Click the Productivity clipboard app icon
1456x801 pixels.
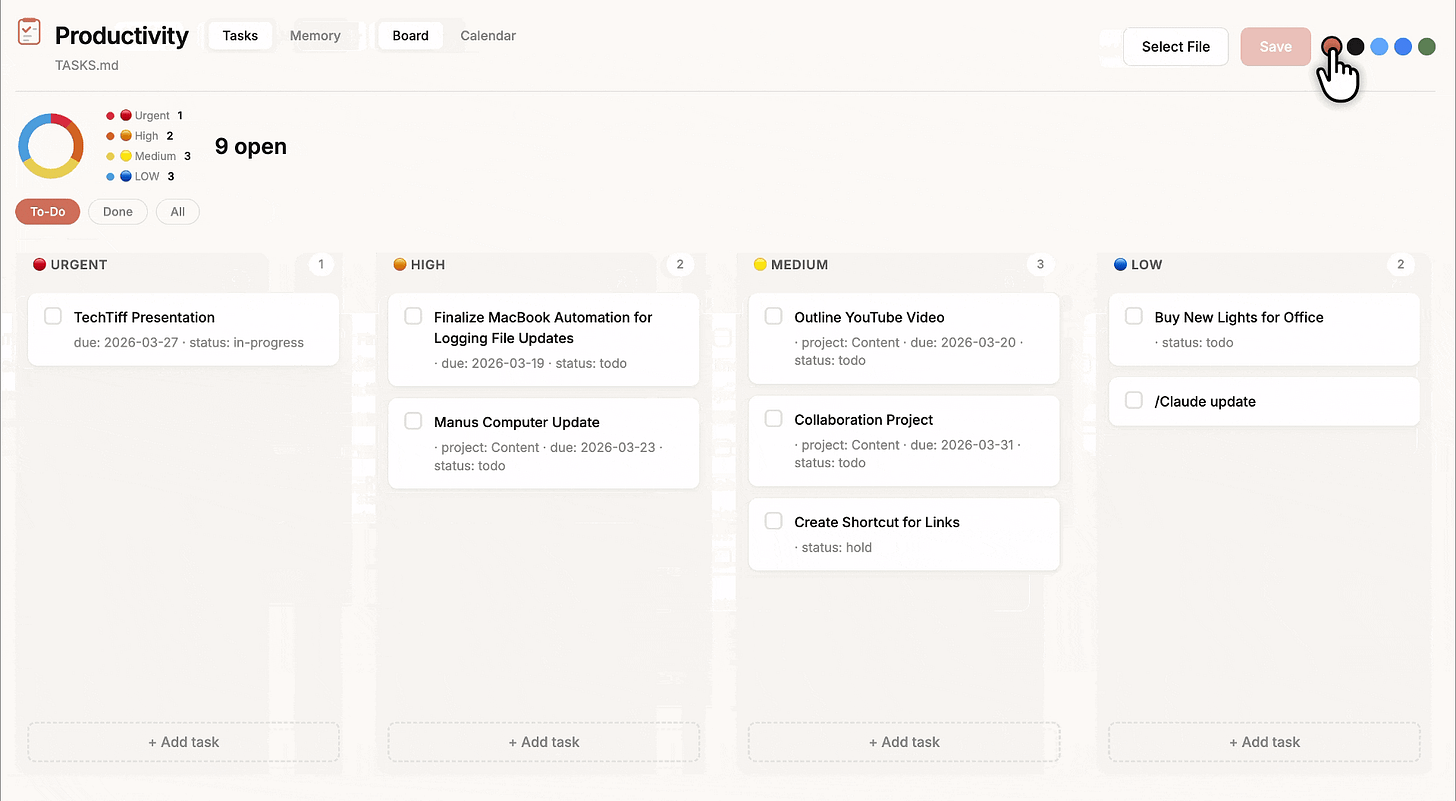[29, 31]
